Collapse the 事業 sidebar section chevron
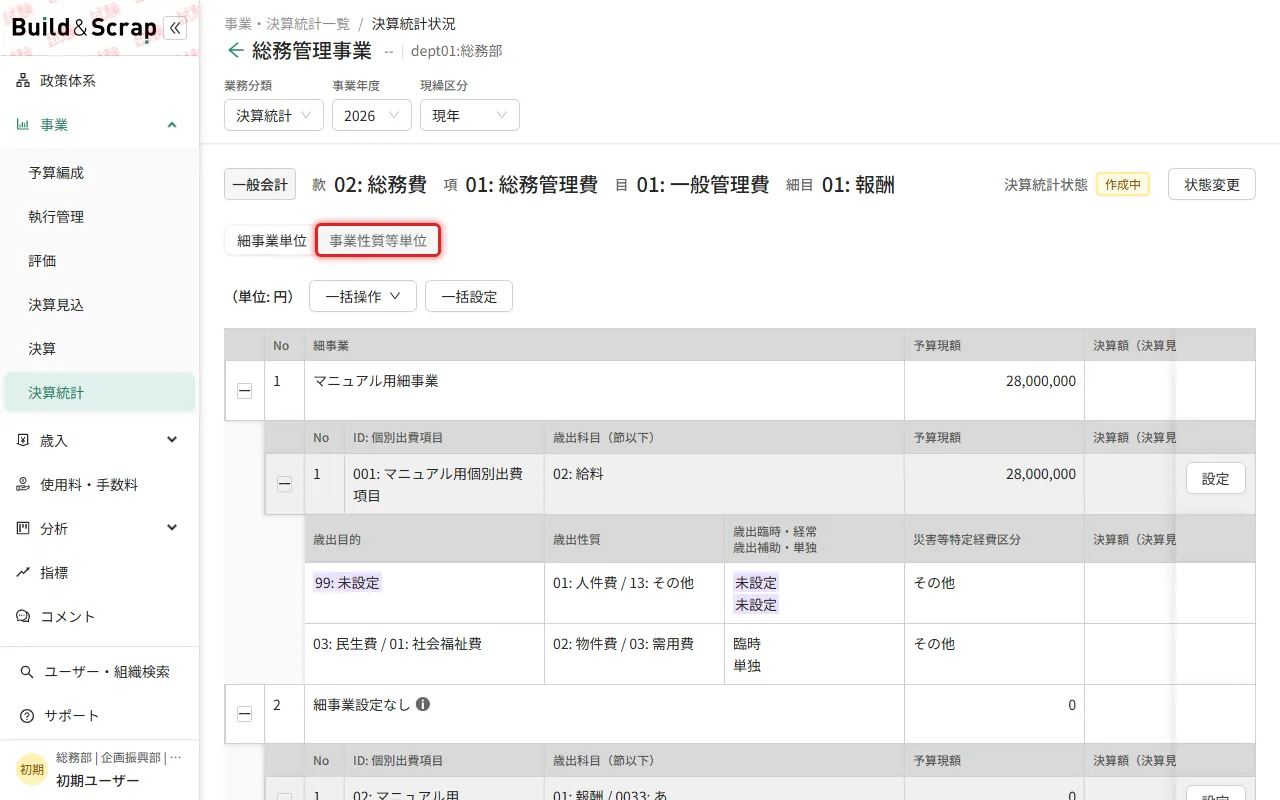 pos(172,125)
